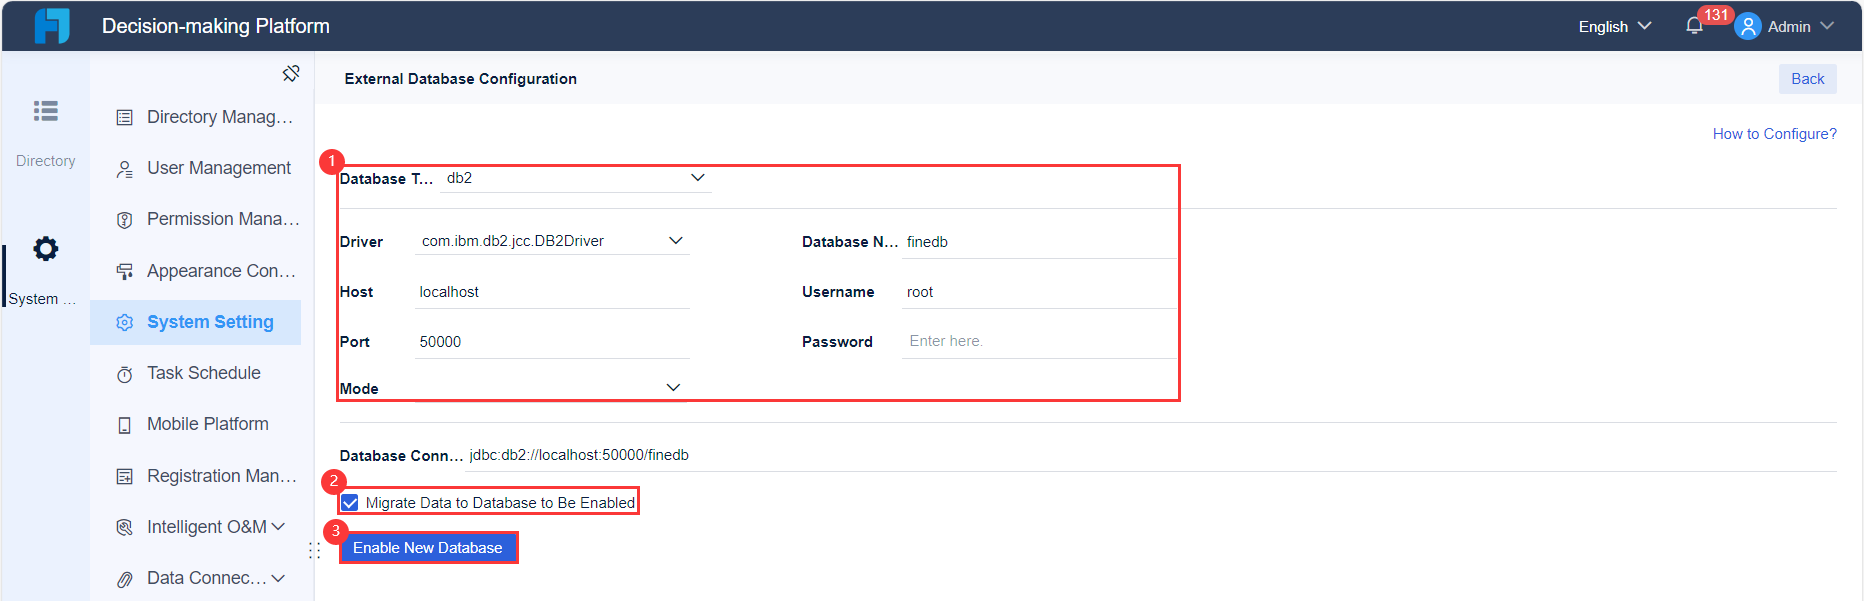Click the Admin user avatar icon
Viewport: 1864px width, 601px height.
(x=1748, y=27)
